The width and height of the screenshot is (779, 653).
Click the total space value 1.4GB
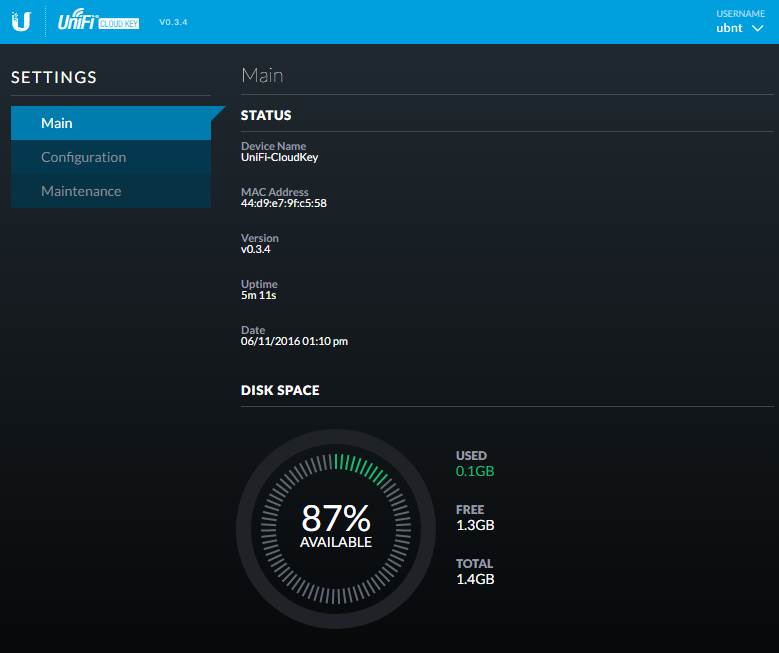(x=475, y=579)
